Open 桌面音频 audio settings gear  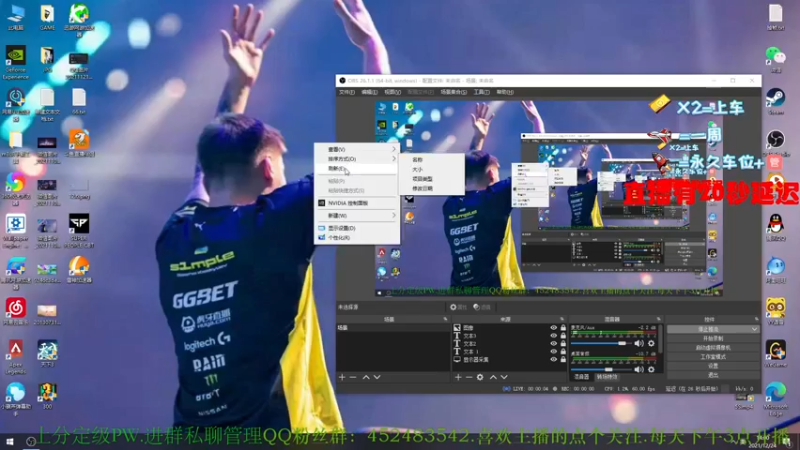[x=651, y=369]
